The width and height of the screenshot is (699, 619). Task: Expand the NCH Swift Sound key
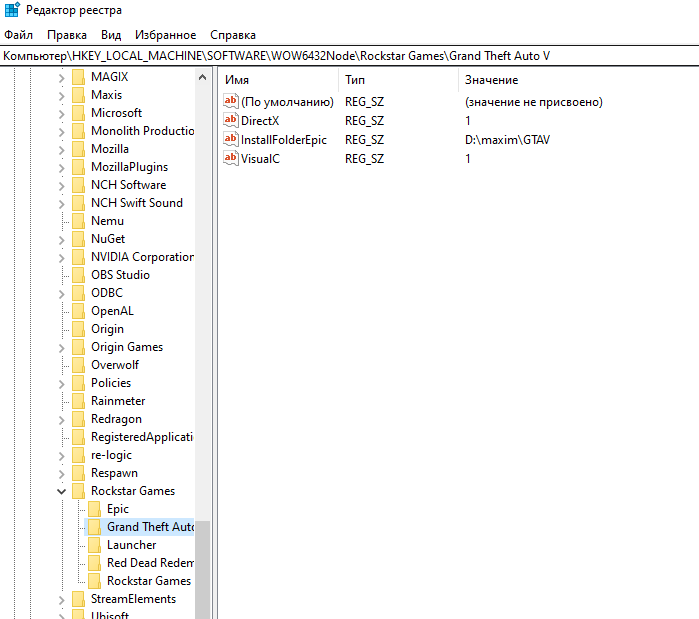[62, 204]
